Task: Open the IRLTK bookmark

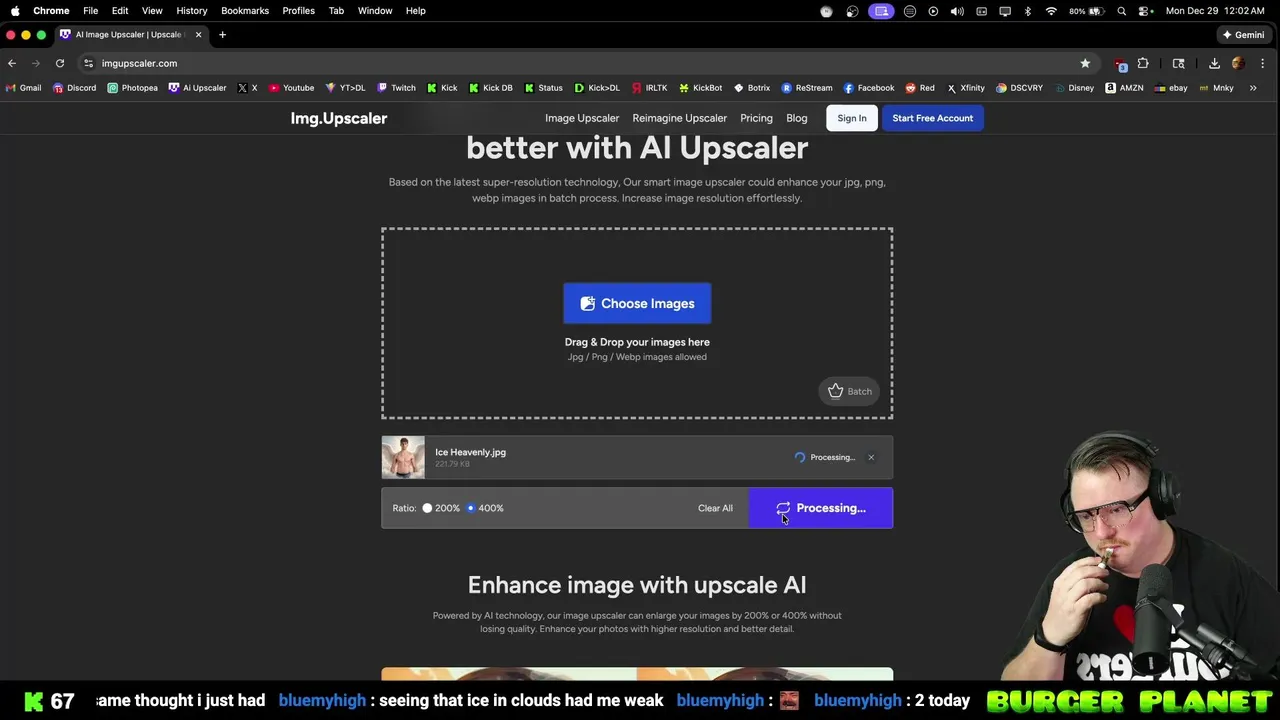Action: click(x=649, y=88)
